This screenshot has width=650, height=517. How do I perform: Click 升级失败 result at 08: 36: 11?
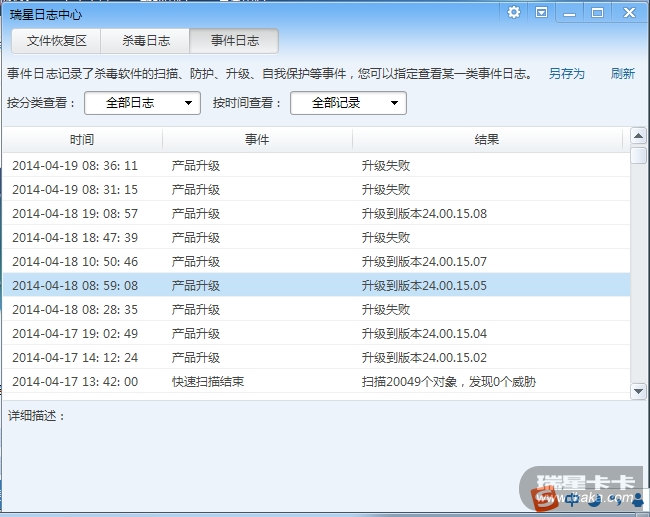tap(386, 166)
